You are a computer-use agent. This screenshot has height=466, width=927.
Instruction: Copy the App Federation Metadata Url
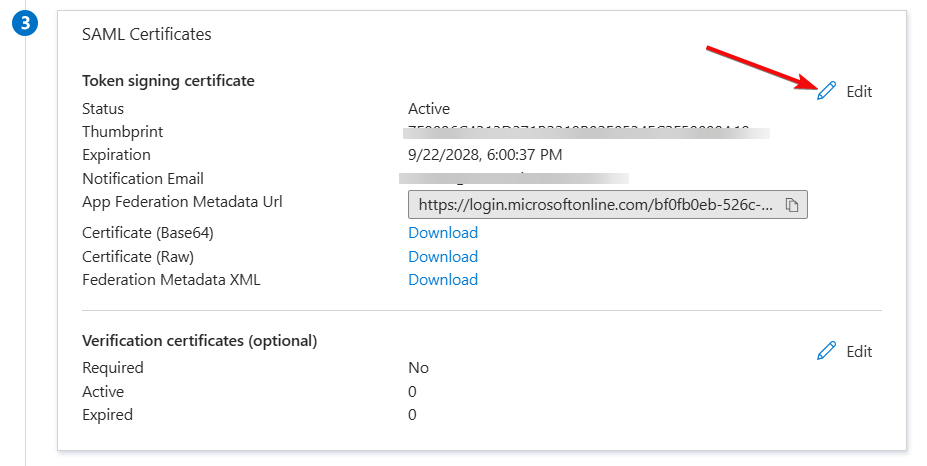pos(792,205)
